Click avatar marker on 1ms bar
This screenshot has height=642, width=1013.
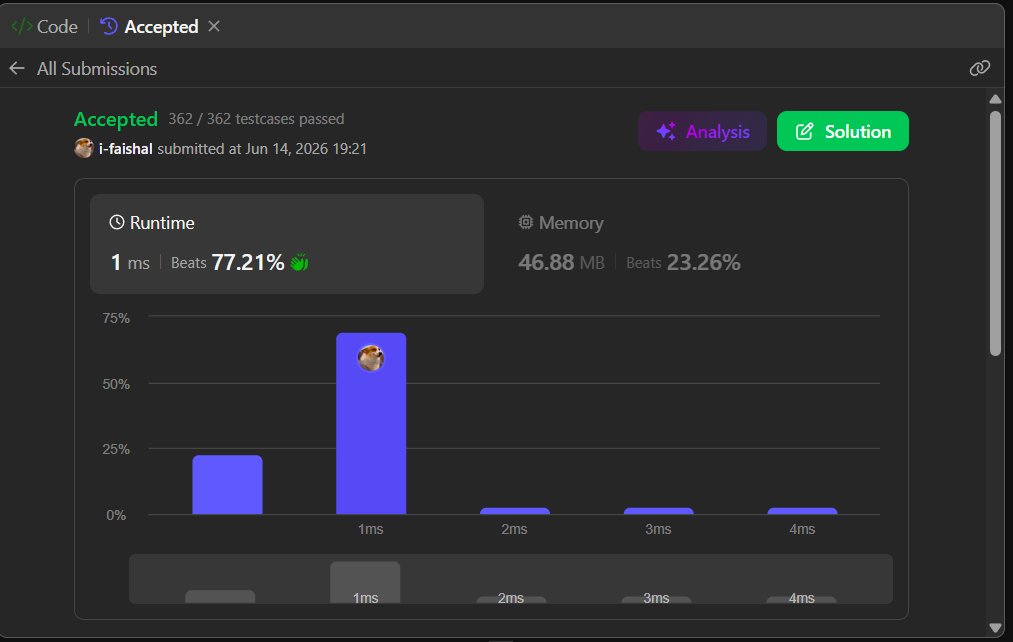371,358
